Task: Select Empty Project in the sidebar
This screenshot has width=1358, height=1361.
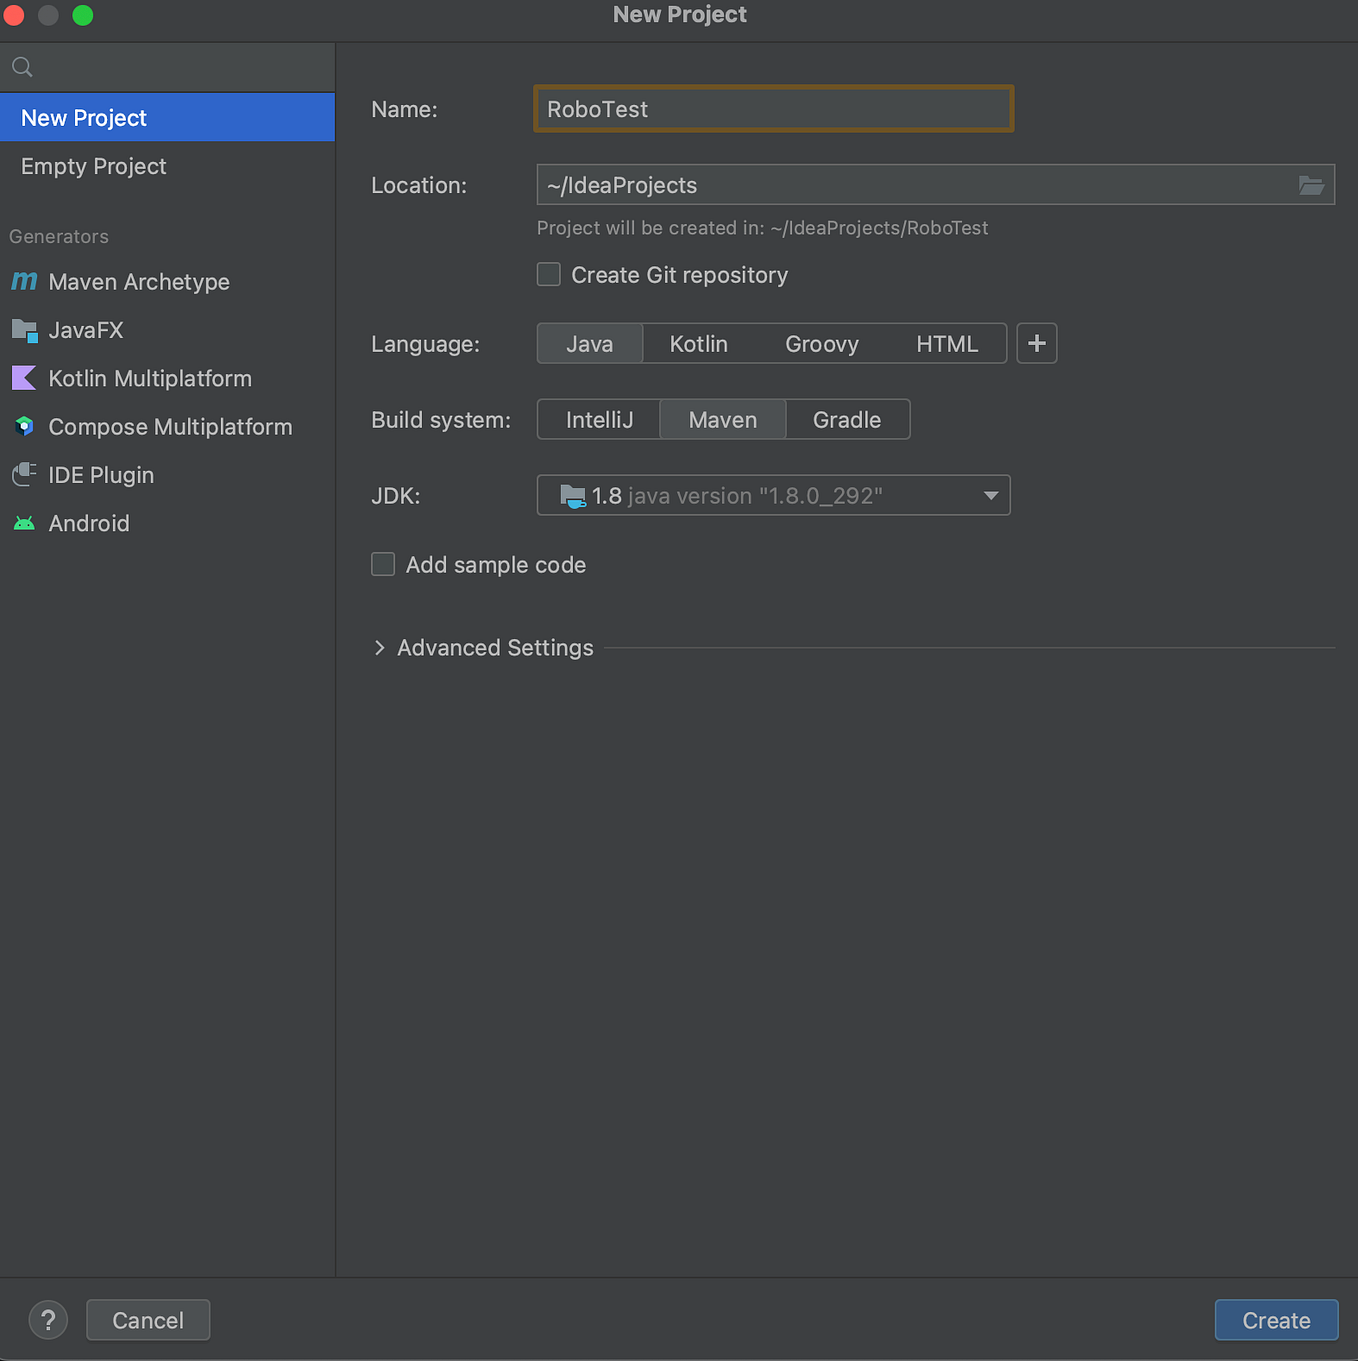Action: pos(93,166)
